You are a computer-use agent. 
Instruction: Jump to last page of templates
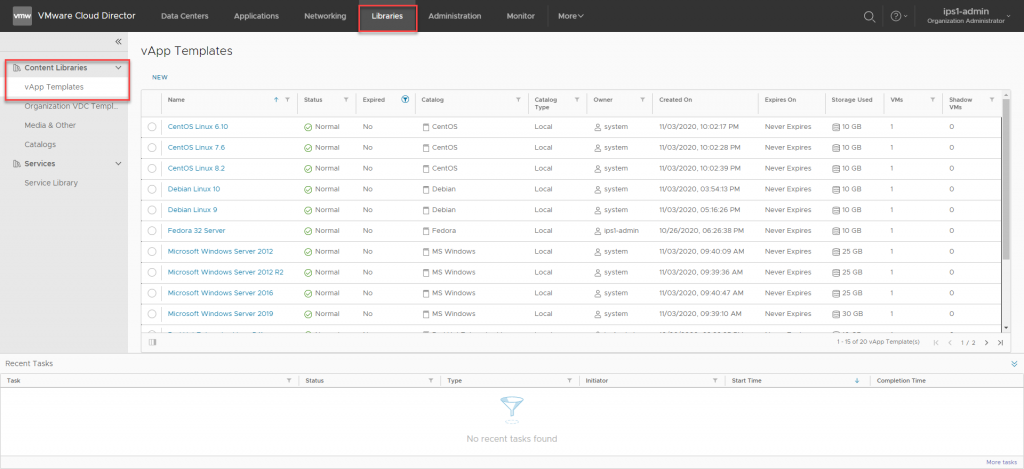999,342
